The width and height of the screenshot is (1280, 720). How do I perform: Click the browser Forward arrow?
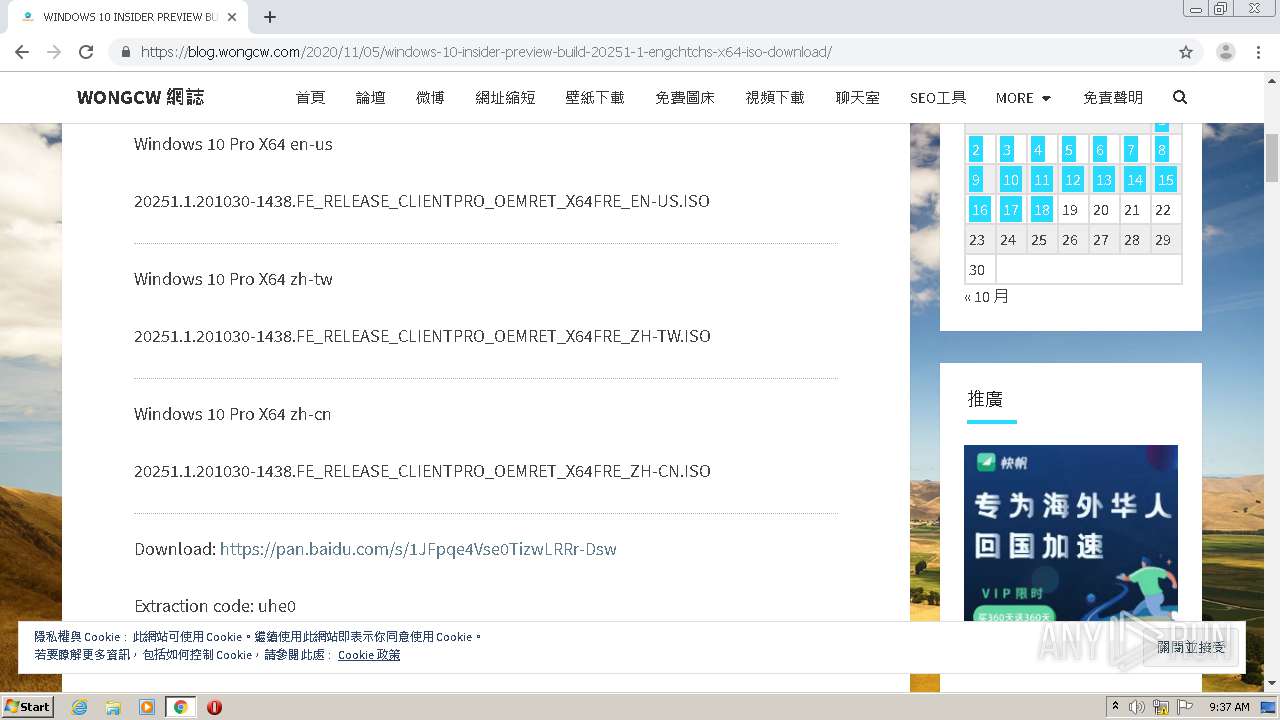pos(54,52)
